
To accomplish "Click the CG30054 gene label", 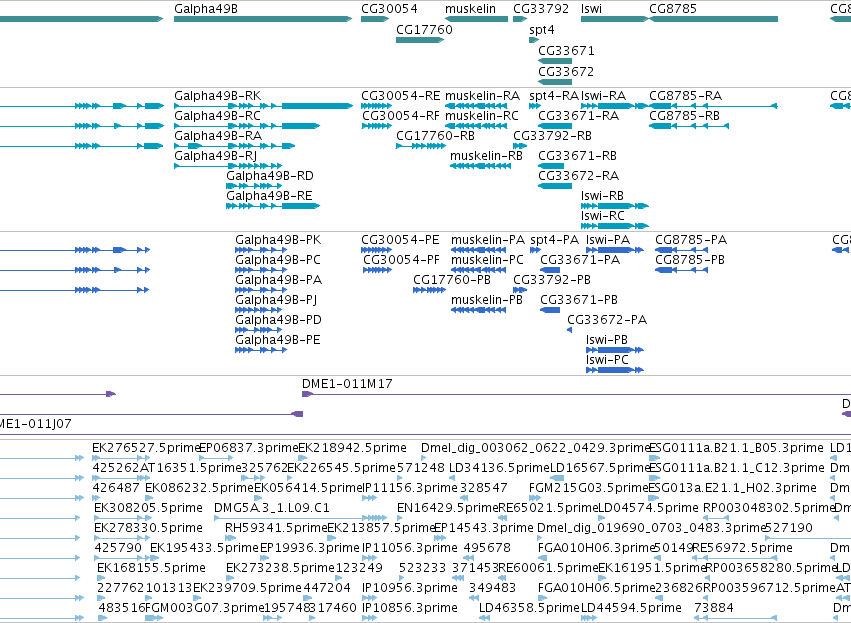I will [x=389, y=9].
